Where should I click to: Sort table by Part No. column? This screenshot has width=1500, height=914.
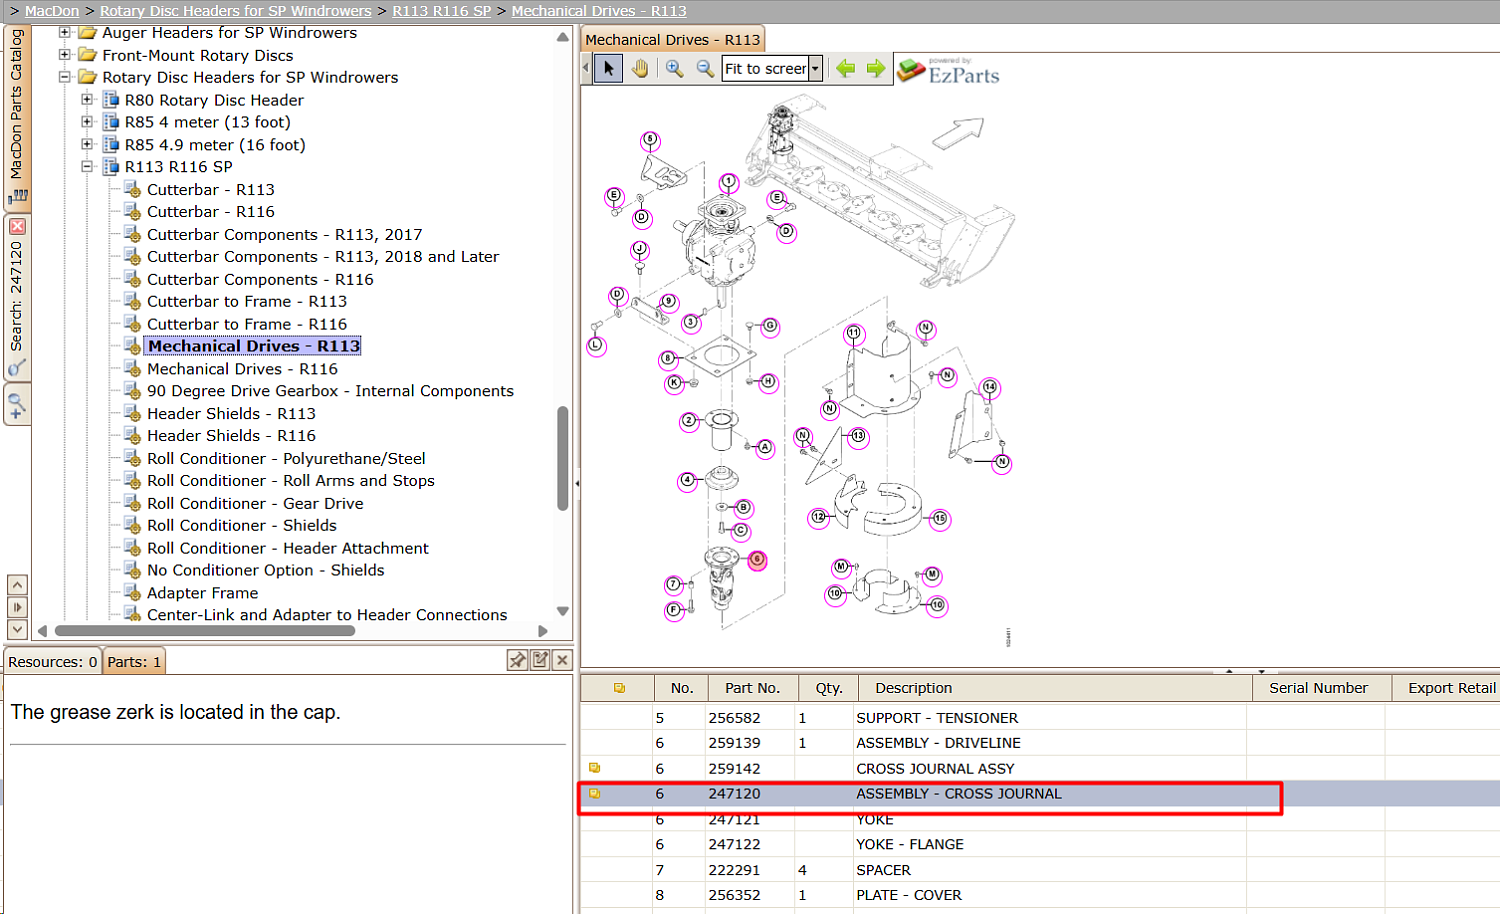753,688
